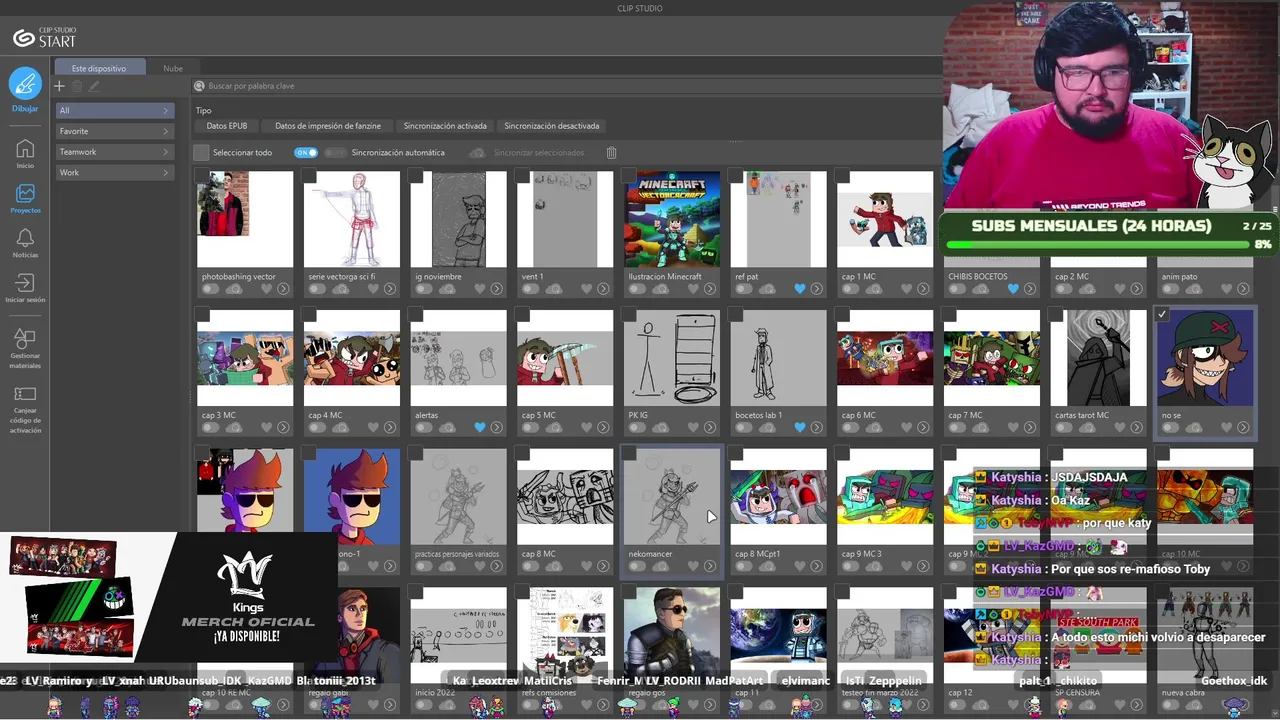The image size is (1280, 720).
Task: Open details arrow for 'cap 7 MC'
Action: pos(1029,428)
